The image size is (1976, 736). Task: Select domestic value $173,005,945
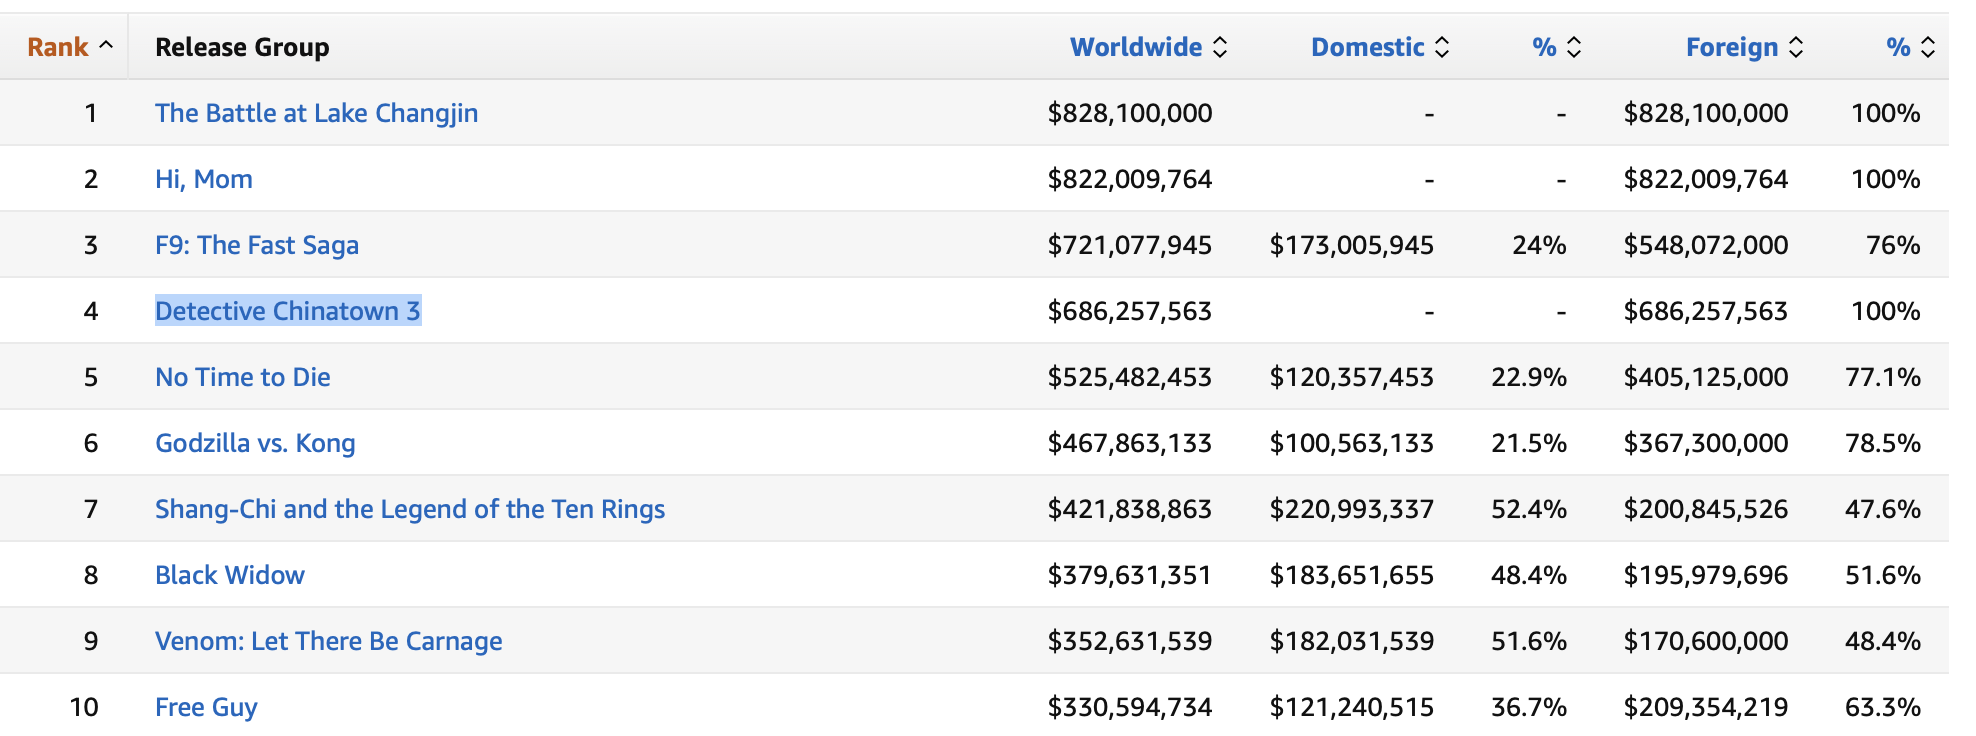click(1352, 245)
